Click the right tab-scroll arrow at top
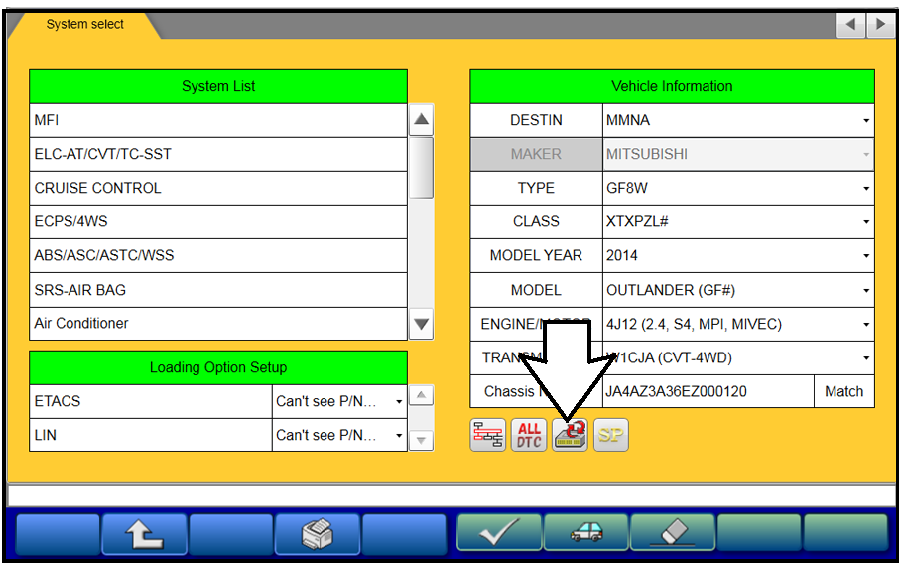Screen dimensions: 901x569 click(x=880, y=25)
